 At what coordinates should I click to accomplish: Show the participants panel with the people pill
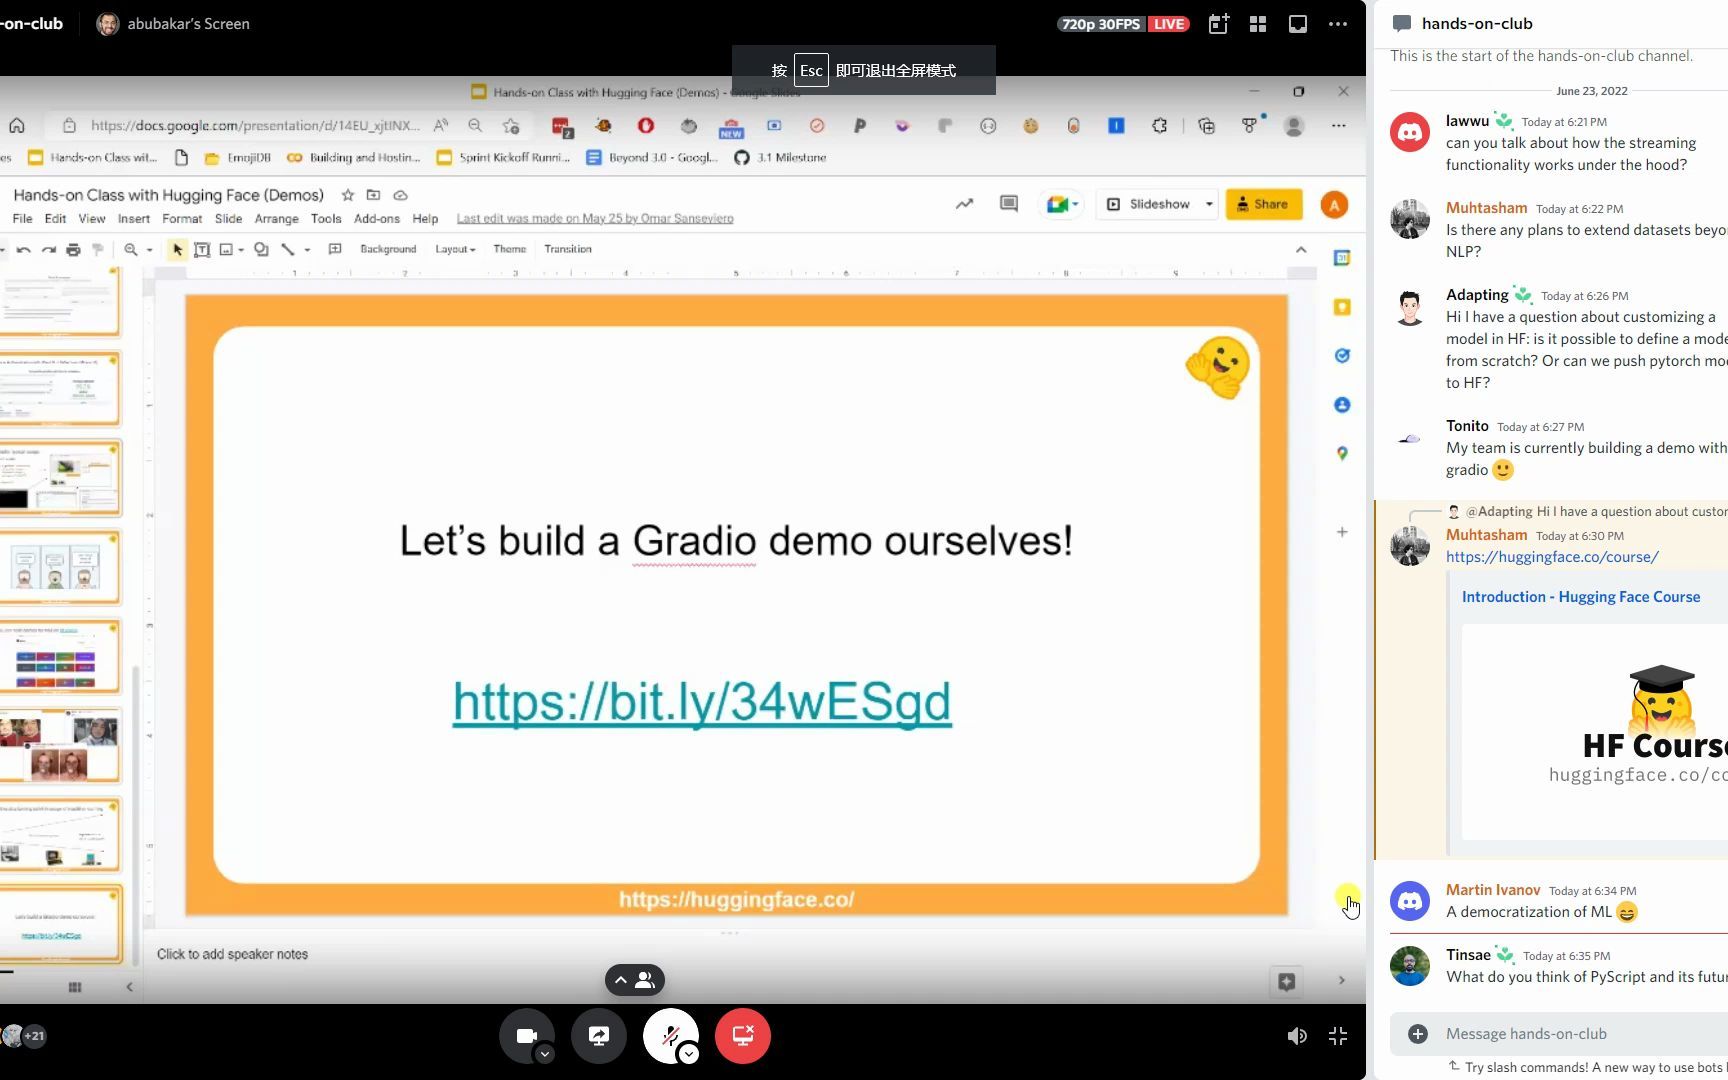coord(635,980)
